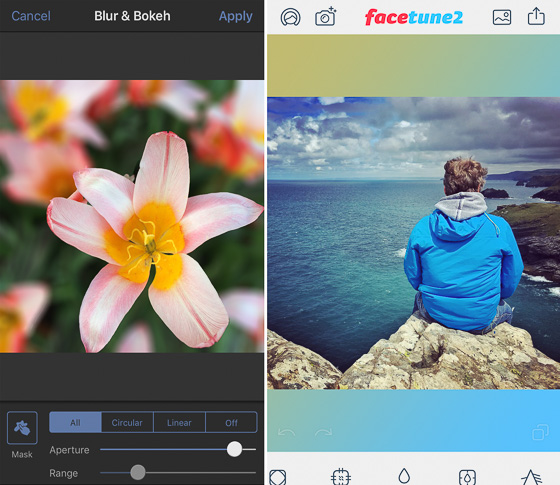The width and height of the screenshot is (560, 485).
Task: Select the framed droplet tool icon
Action: [x=467, y=477]
